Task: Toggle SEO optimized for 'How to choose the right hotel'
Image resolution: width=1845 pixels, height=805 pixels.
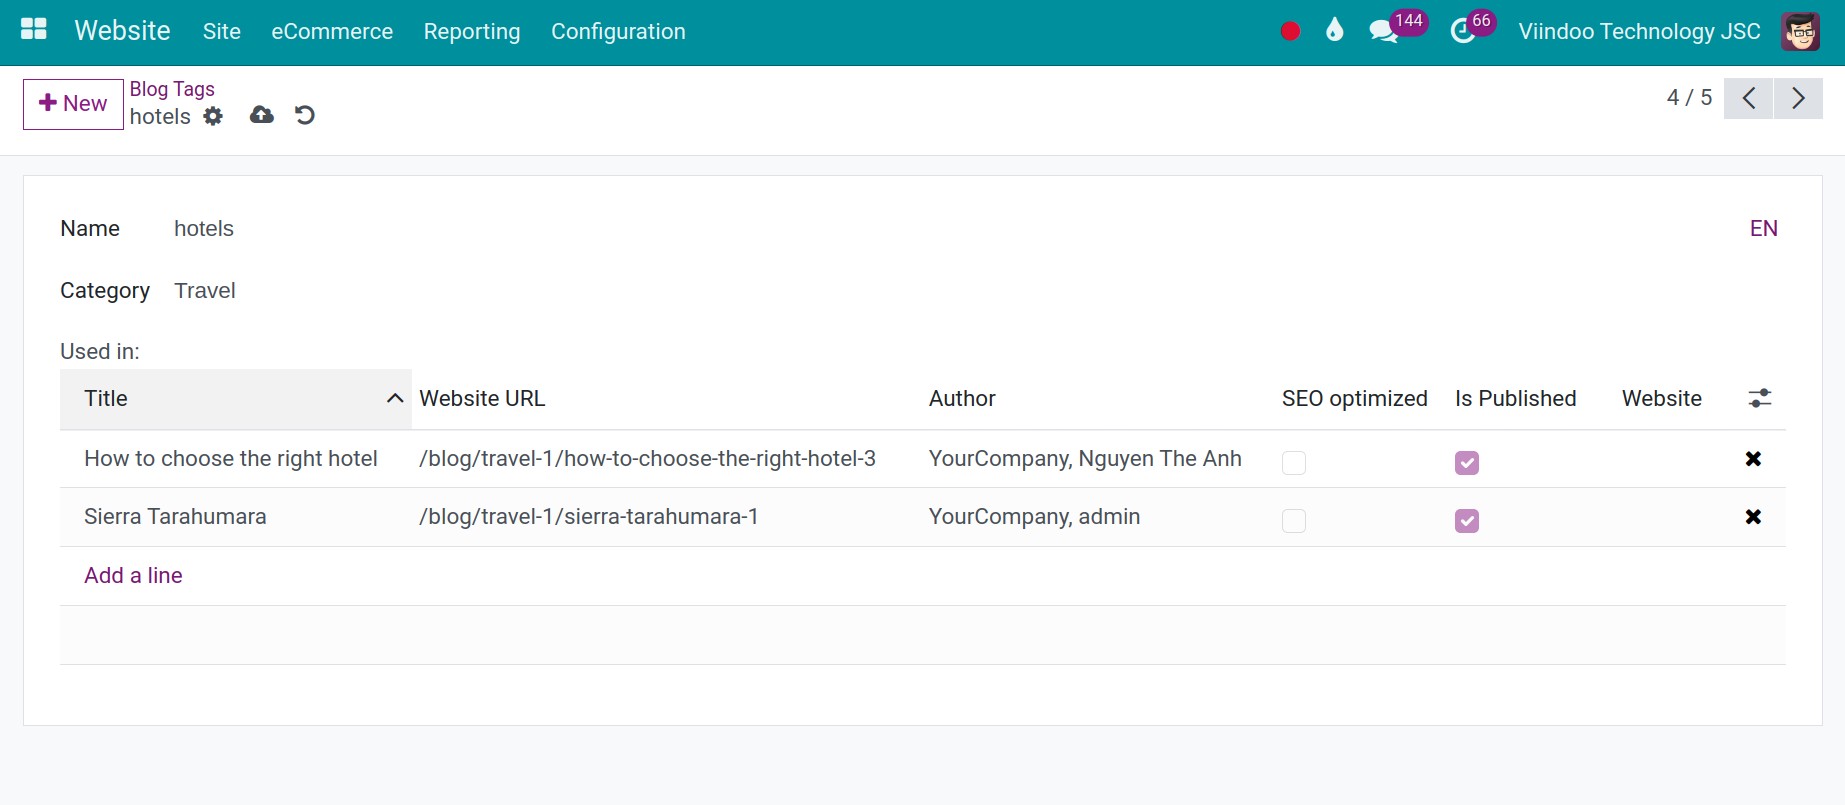Action: point(1294,462)
